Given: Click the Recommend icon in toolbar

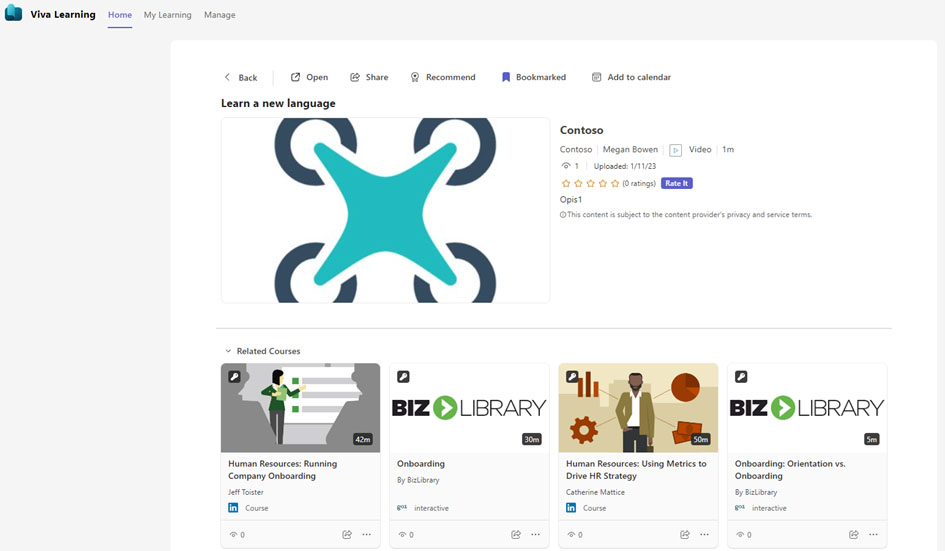Looking at the screenshot, I should pyautogui.click(x=415, y=77).
